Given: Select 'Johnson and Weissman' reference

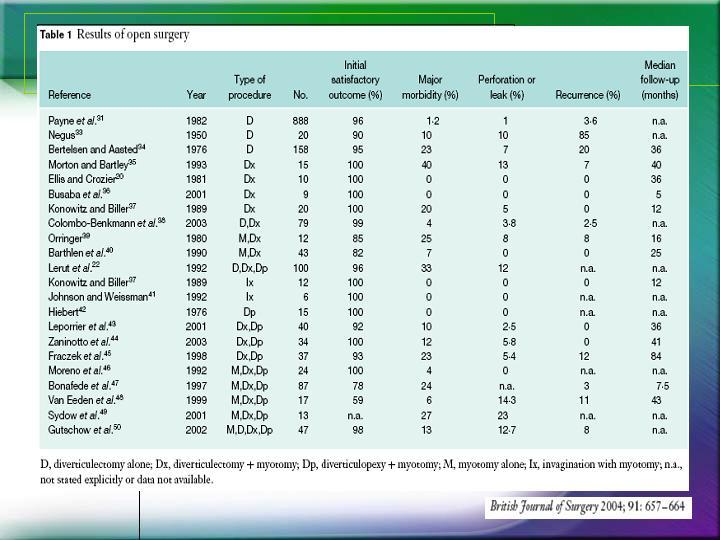Looking at the screenshot, I should (x=101, y=297).
